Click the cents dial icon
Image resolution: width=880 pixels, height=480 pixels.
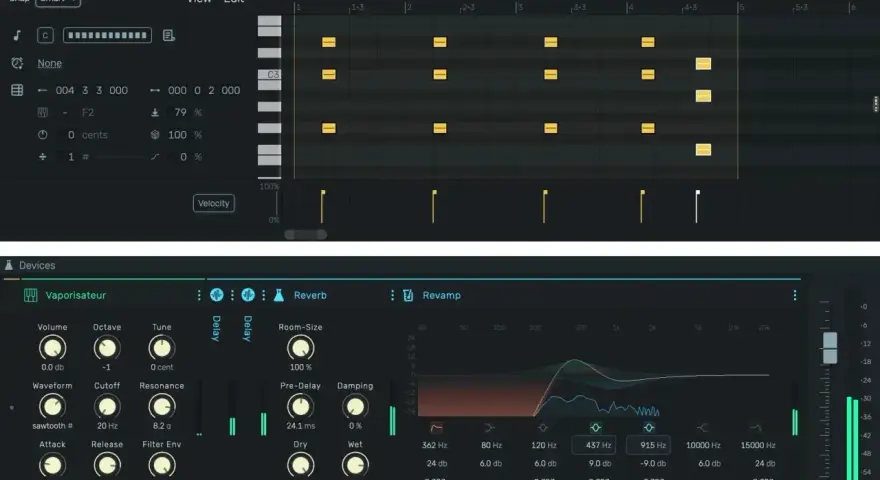pos(42,135)
